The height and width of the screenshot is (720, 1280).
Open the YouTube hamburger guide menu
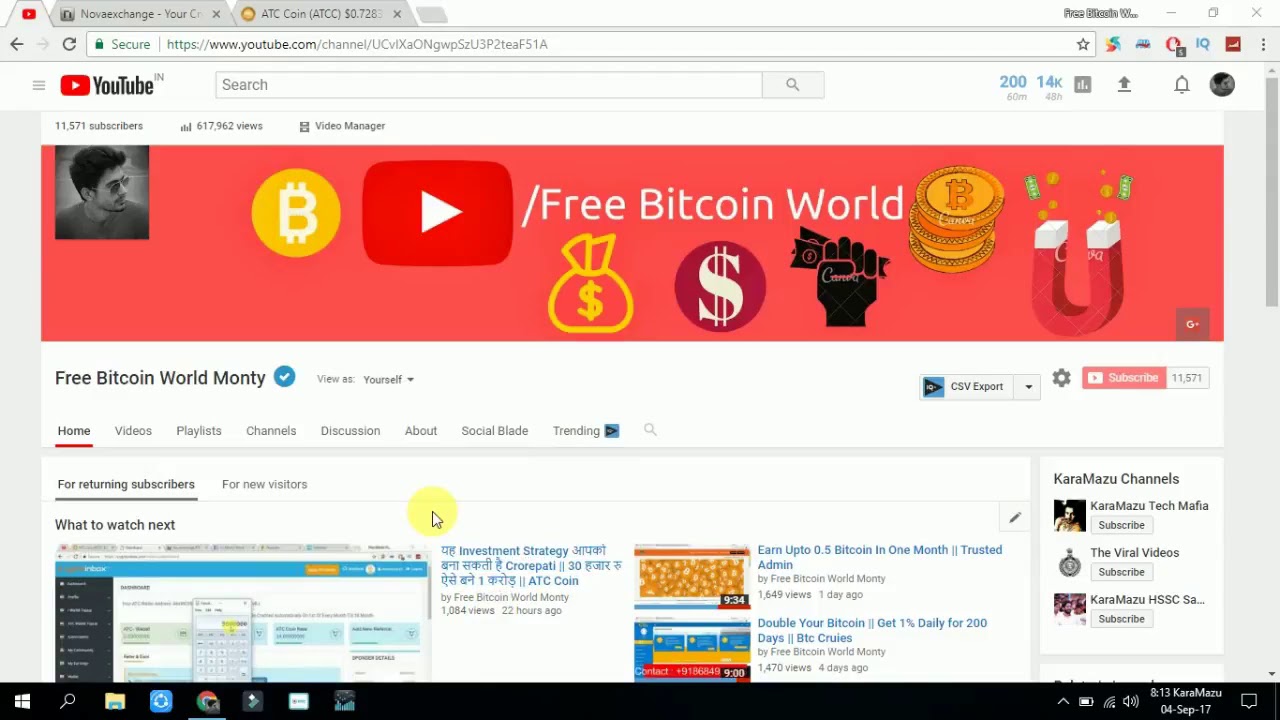(38, 85)
